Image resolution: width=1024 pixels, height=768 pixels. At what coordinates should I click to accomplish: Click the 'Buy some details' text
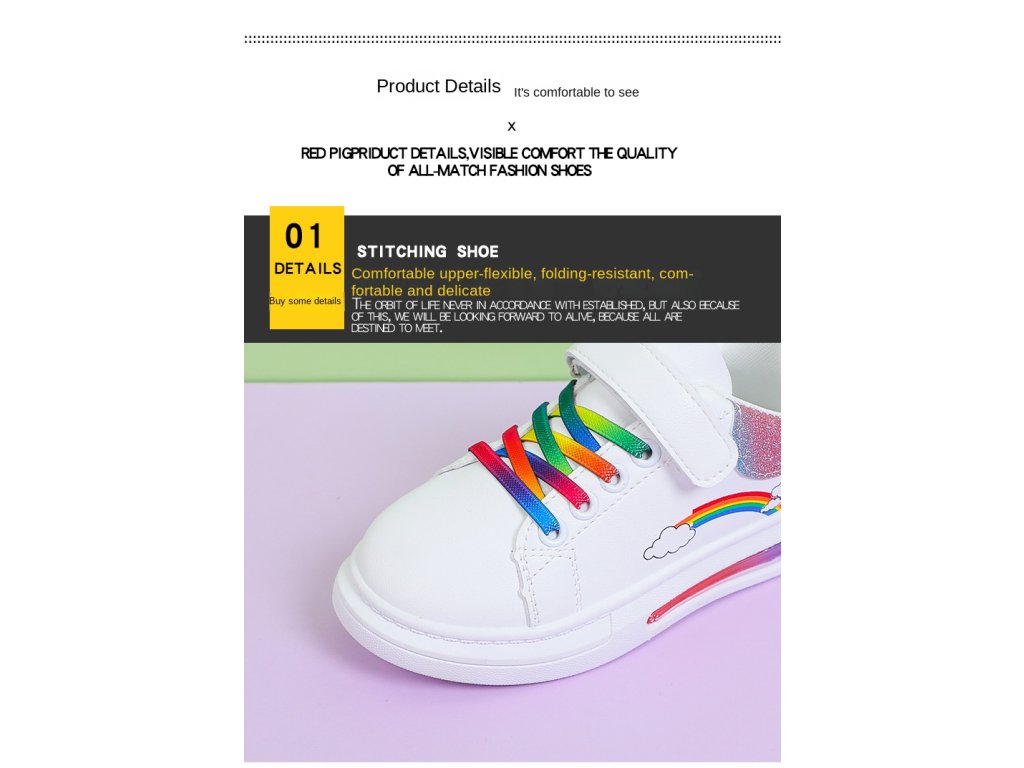pyautogui.click(x=305, y=301)
